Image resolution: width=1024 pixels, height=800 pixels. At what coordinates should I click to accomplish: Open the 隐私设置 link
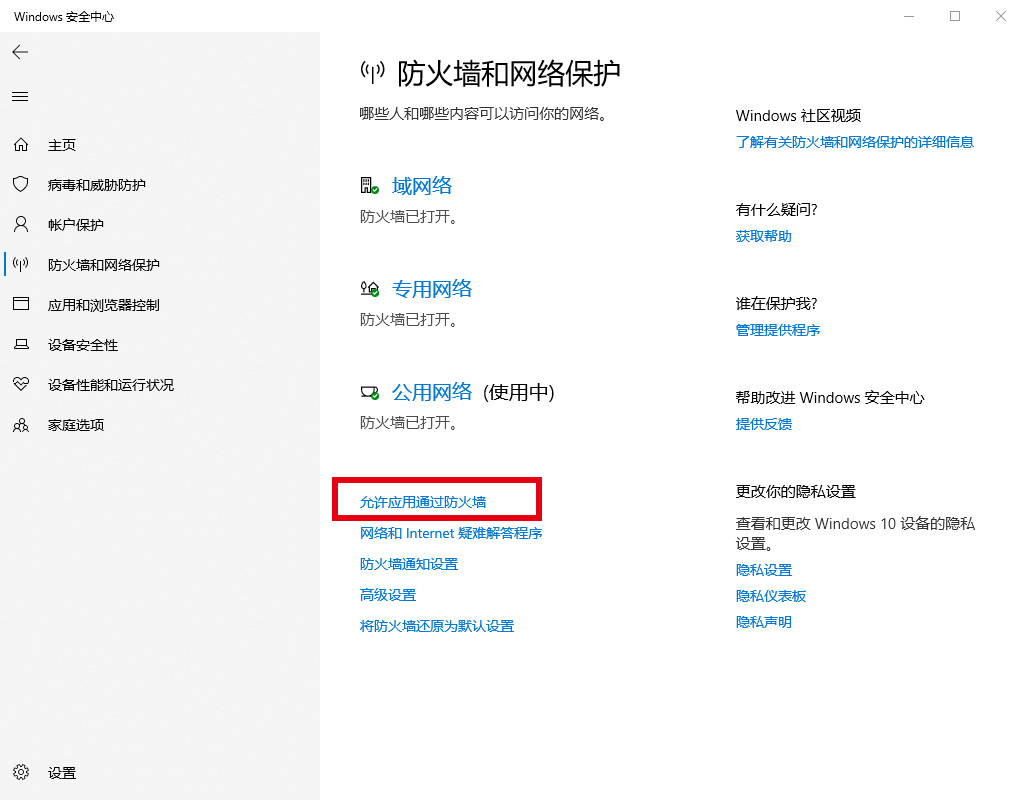click(x=763, y=570)
